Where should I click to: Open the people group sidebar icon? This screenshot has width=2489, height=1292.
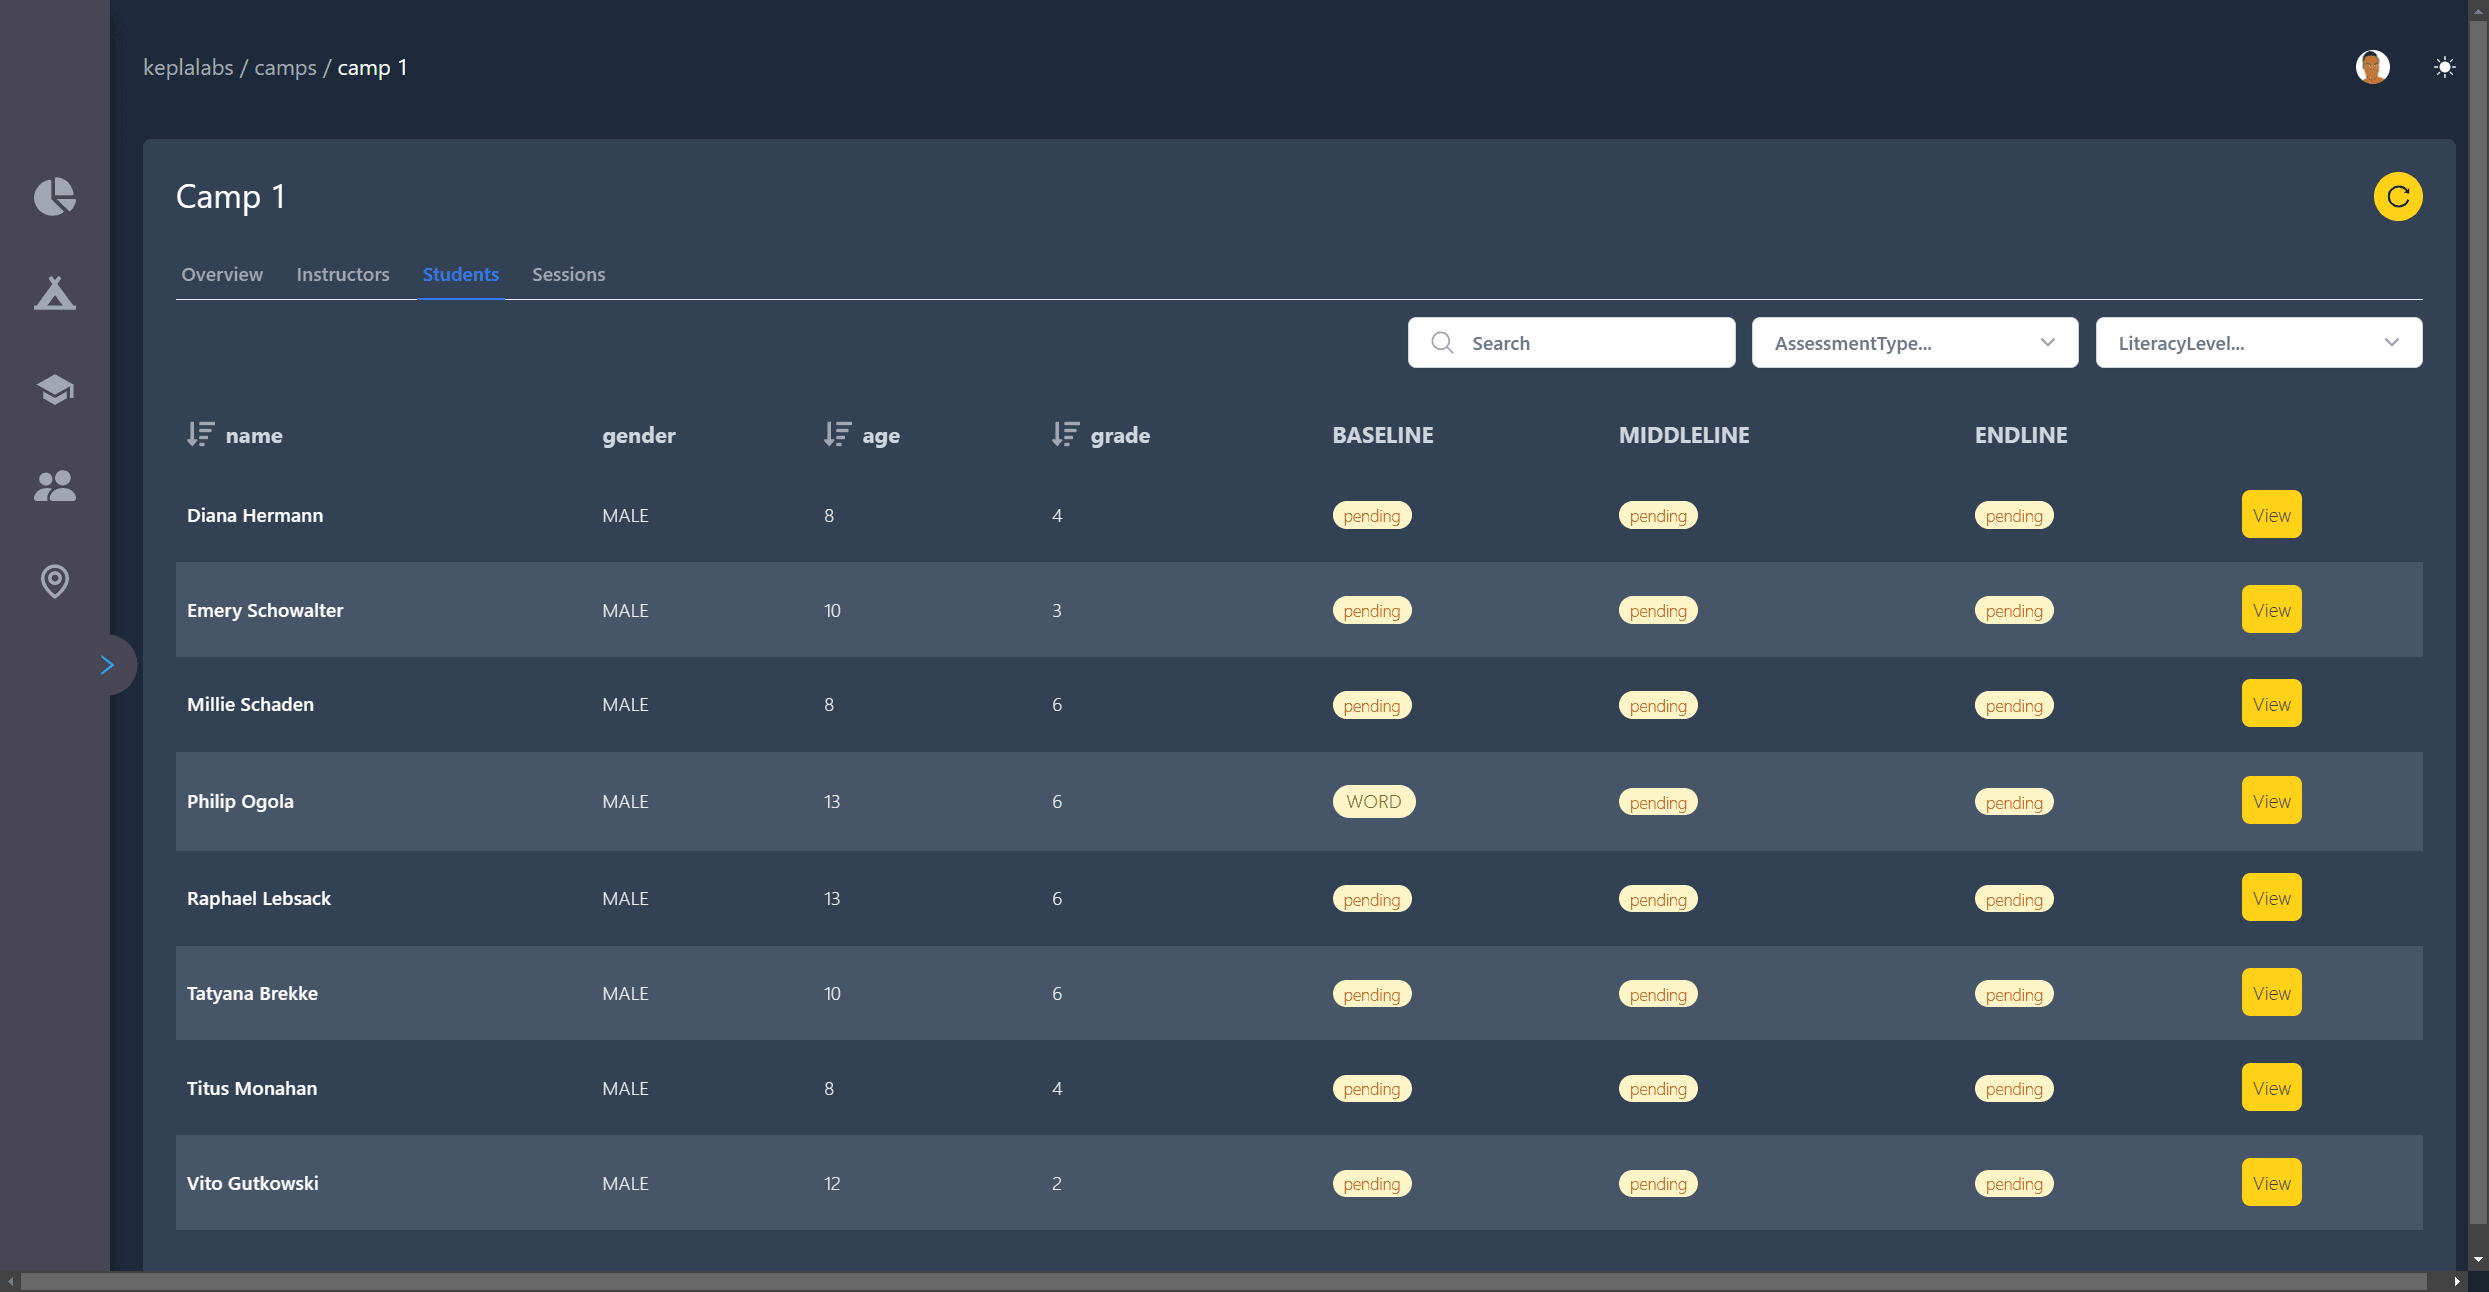coord(54,486)
